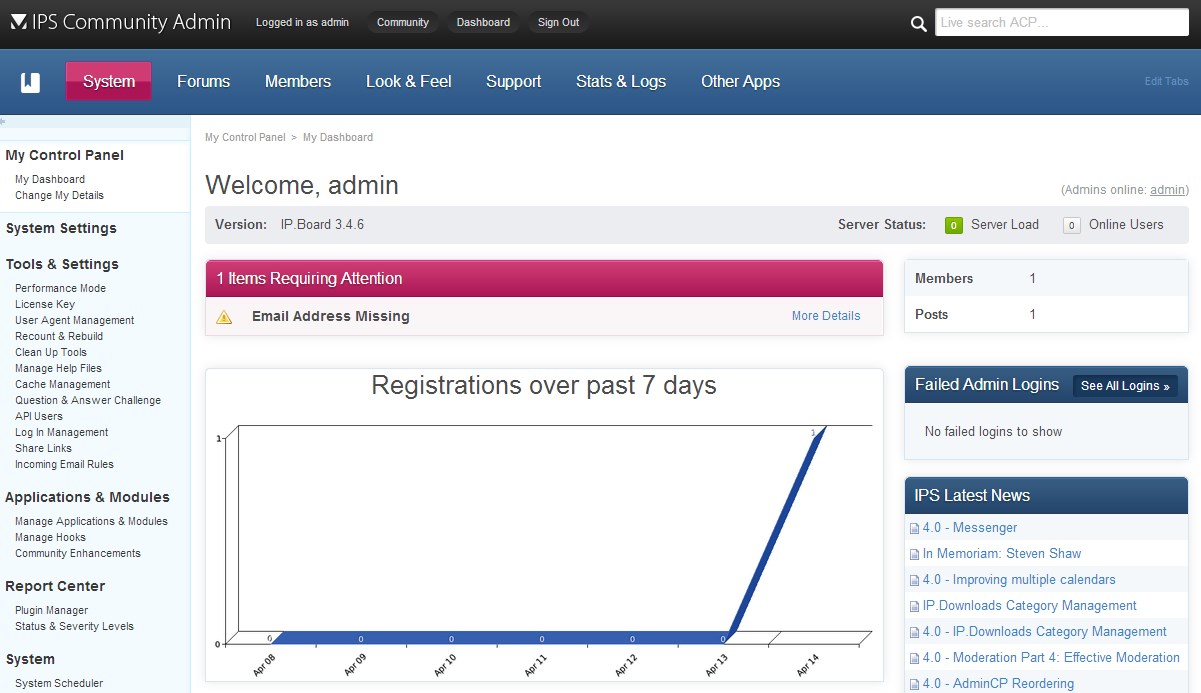Select the Support tab

click(x=514, y=81)
